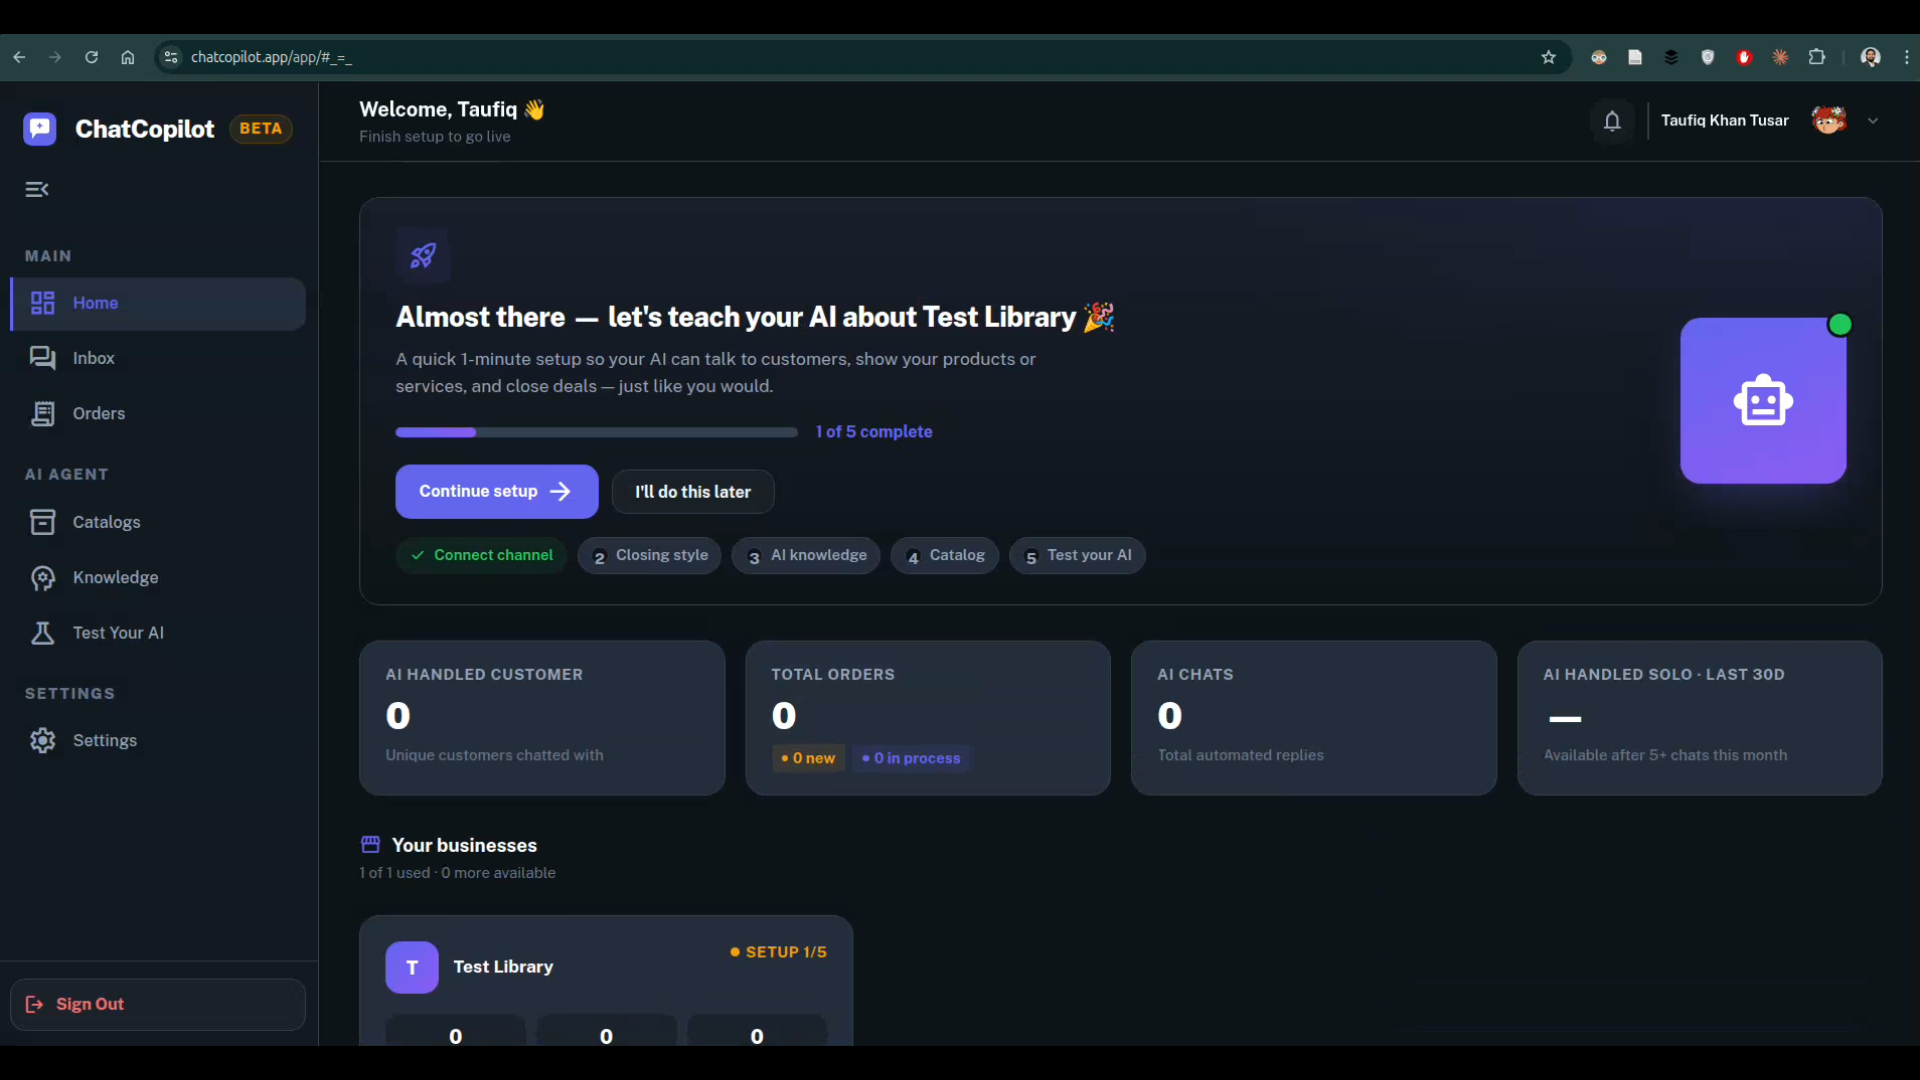
Task: Select the Test your AI step chip
Action: pyautogui.click(x=1078, y=555)
